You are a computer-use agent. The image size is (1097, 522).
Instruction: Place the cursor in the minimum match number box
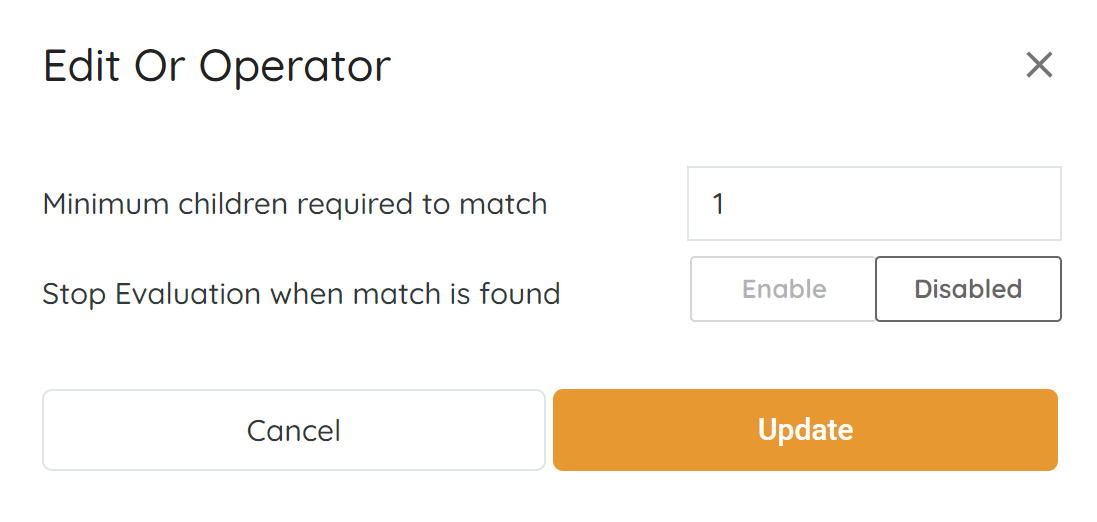pyautogui.click(x=873, y=204)
